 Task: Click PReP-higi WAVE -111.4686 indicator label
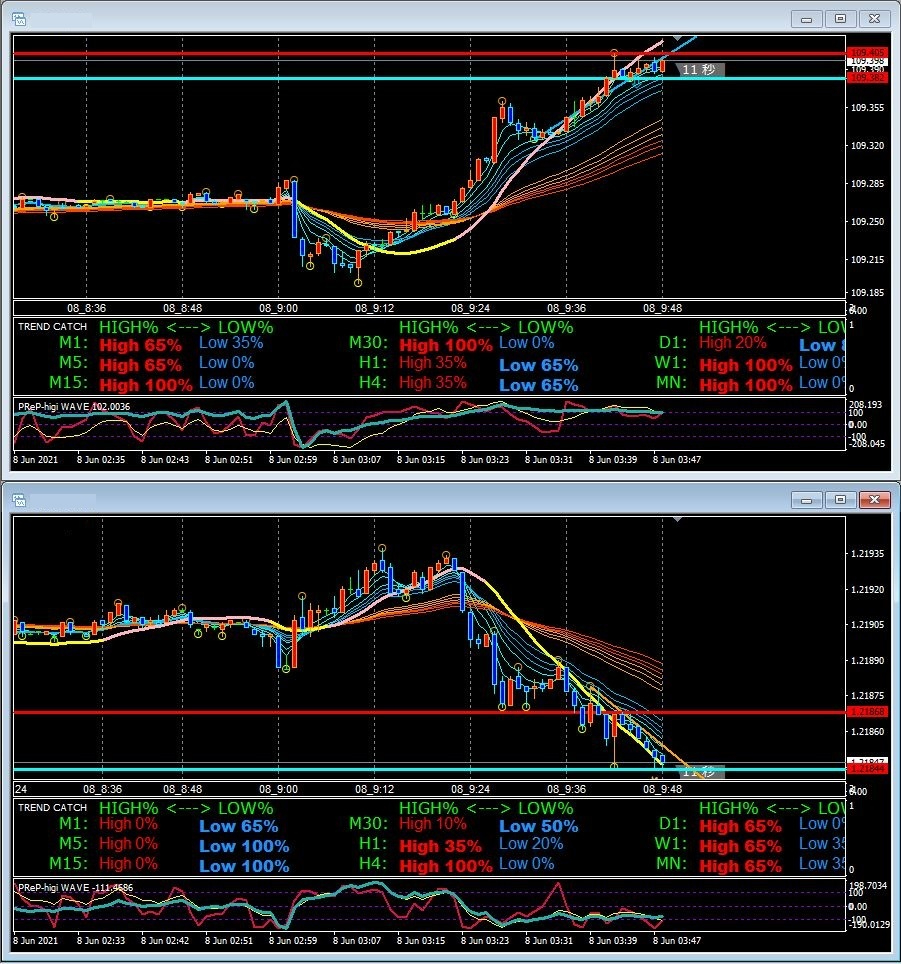pyautogui.click(x=76, y=888)
